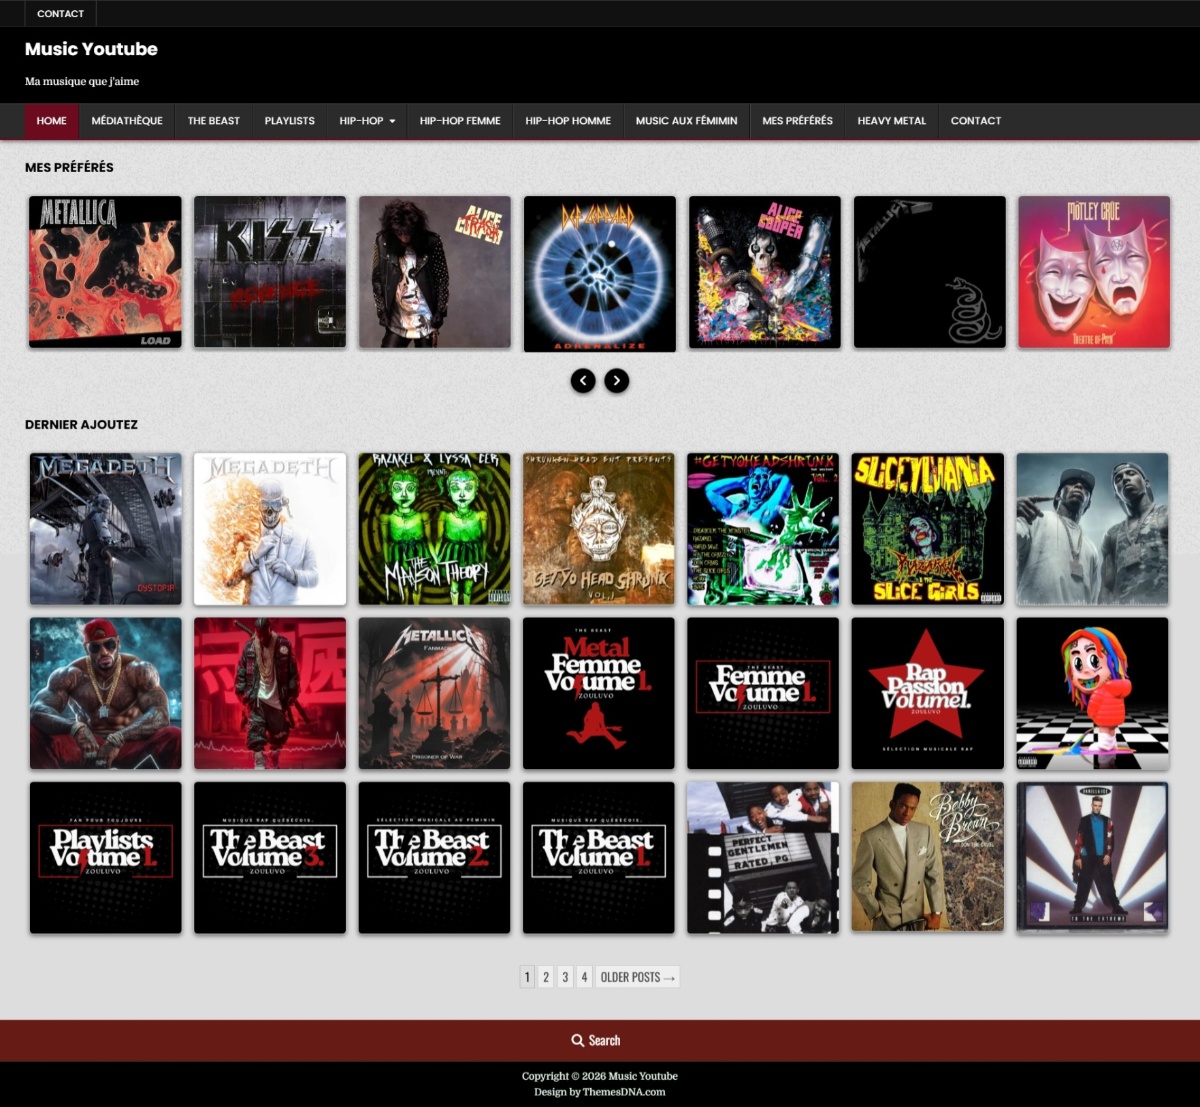This screenshot has height=1107, width=1200.
Task: Open Hip-Hop Homme menu item
Action: (568, 121)
